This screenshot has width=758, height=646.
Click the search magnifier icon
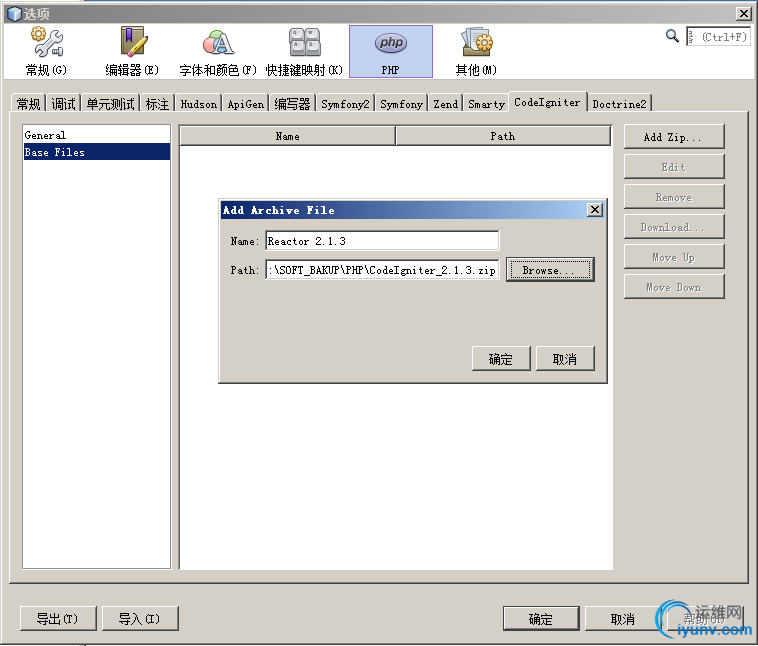coord(672,36)
